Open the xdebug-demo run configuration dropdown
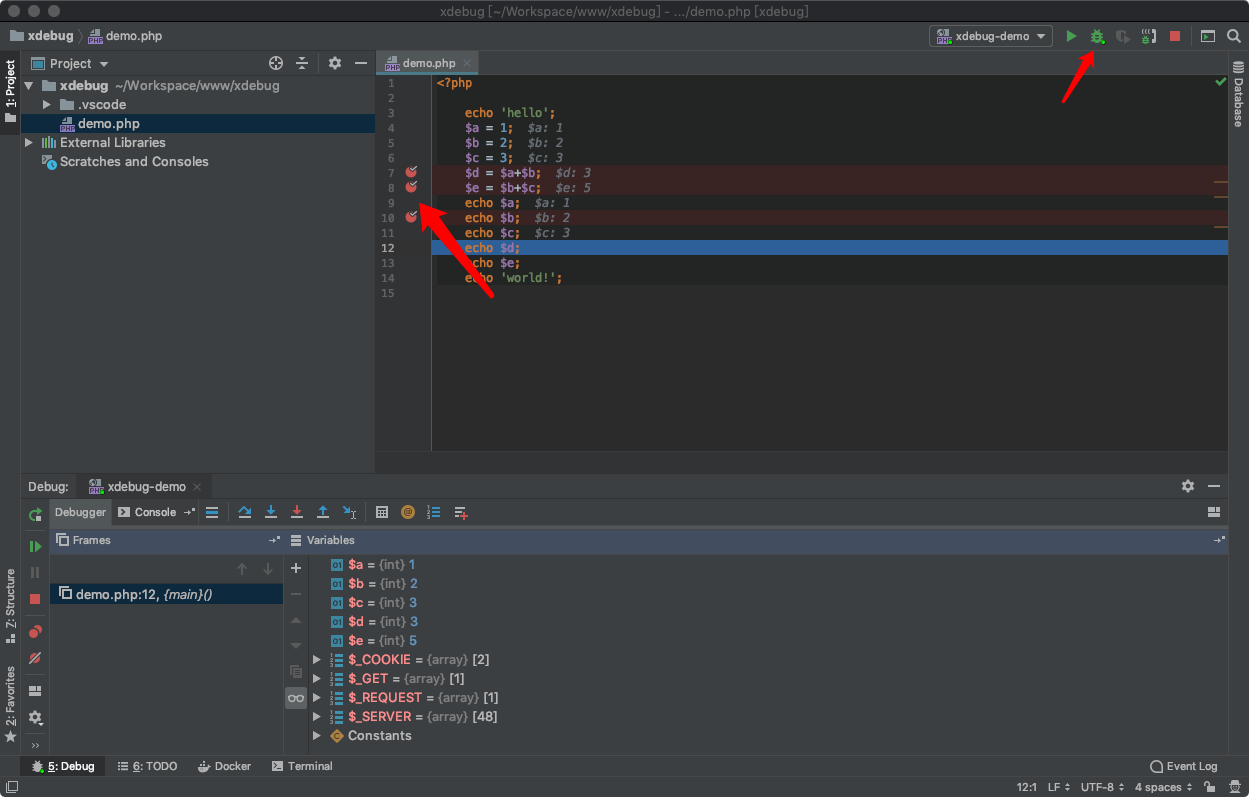Viewport: 1249px width, 797px height. point(990,37)
